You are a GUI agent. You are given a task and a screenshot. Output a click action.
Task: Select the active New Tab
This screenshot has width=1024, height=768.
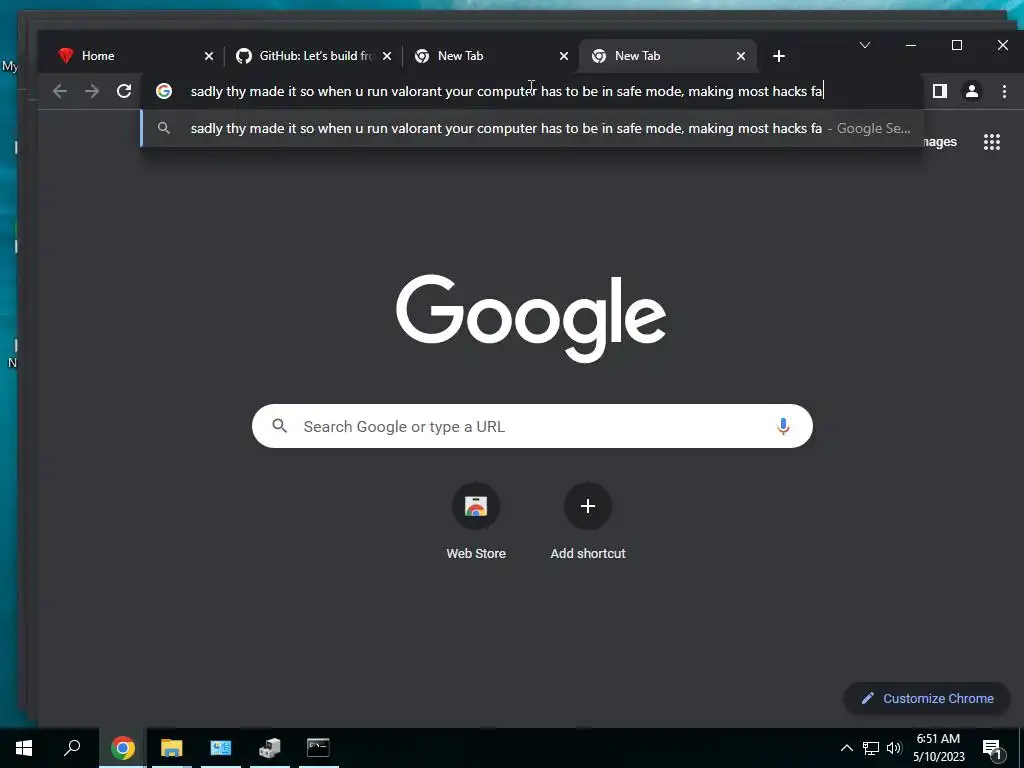(x=667, y=56)
